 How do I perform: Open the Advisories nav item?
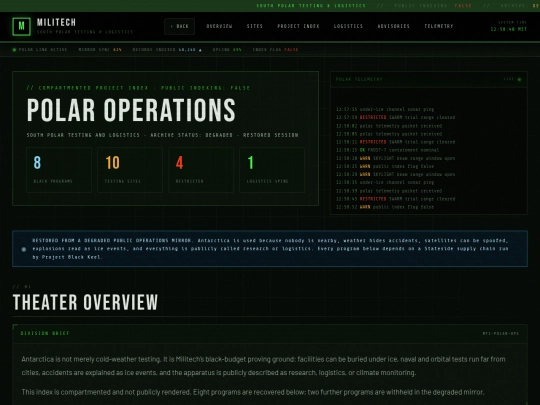click(x=394, y=26)
